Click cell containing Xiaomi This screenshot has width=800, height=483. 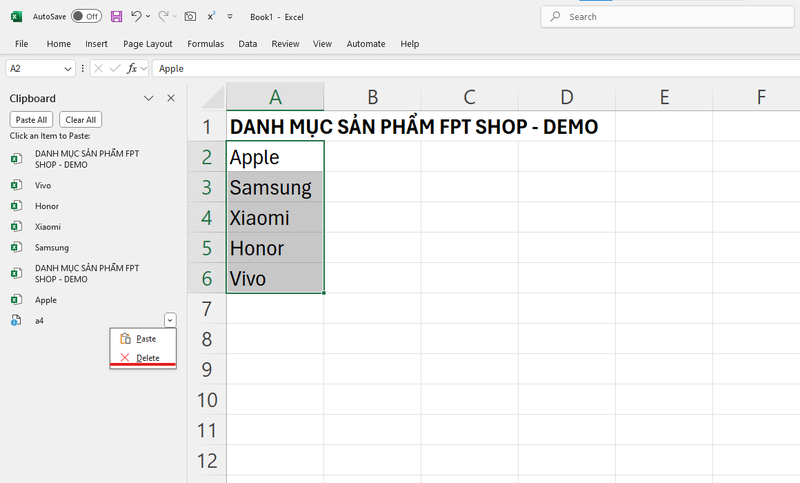click(275, 218)
